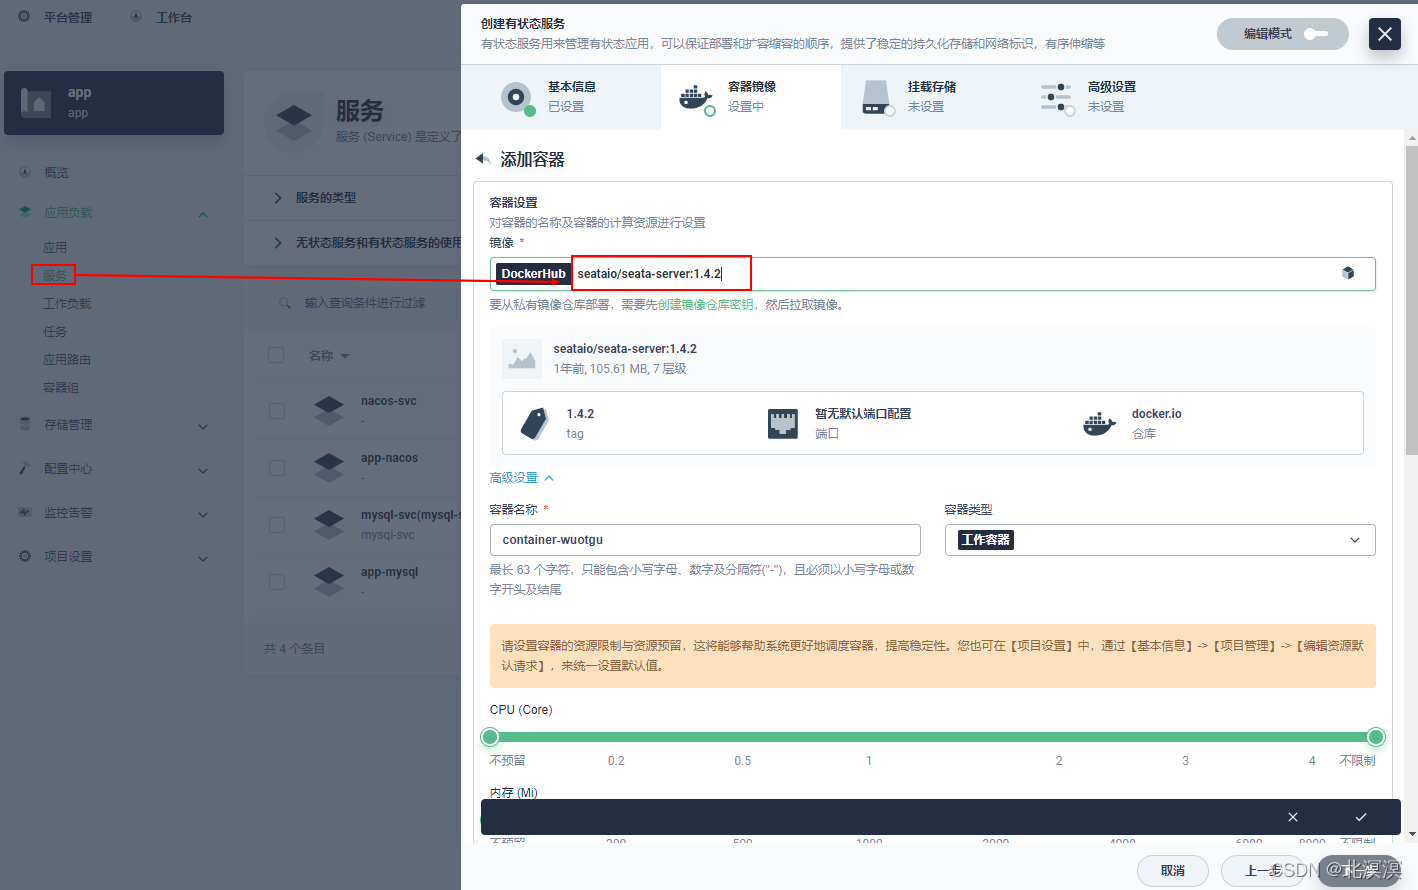Click the 1 Core mark on CPU slider

coord(869,761)
